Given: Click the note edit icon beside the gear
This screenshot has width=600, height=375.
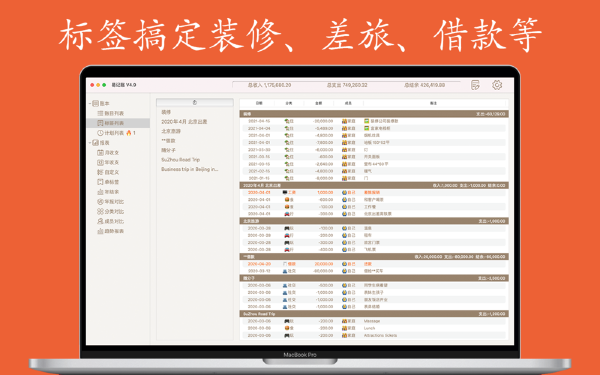Looking at the screenshot, I should click(475, 85).
